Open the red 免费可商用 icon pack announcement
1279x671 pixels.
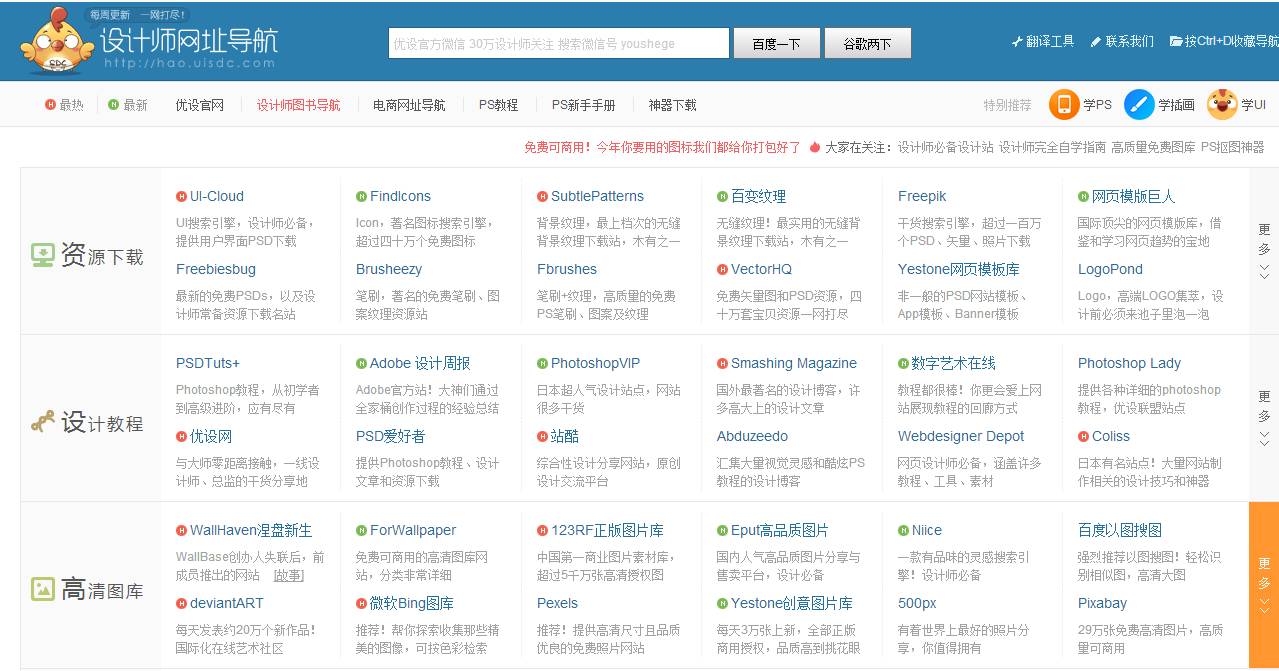coord(662,147)
